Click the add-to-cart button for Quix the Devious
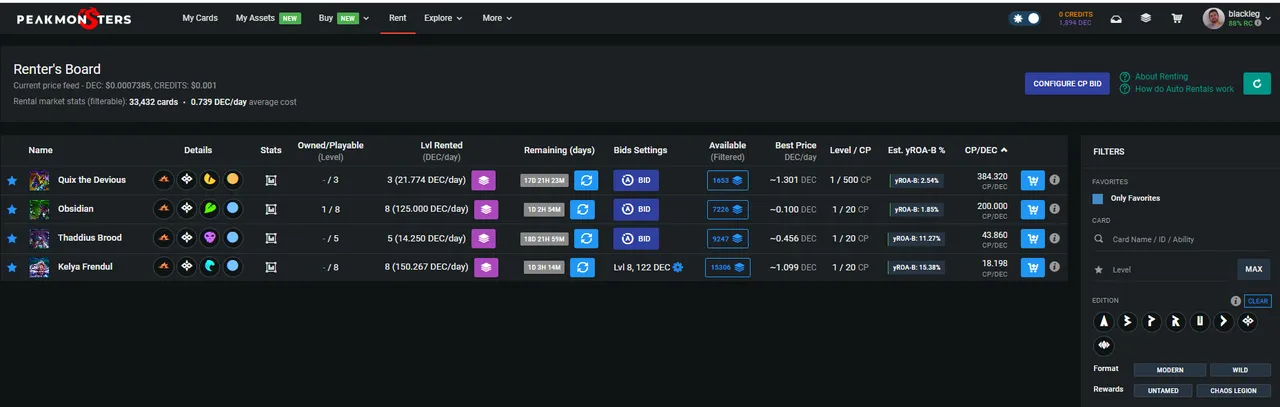This screenshot has height=407, width=1280. (1032, 180)
